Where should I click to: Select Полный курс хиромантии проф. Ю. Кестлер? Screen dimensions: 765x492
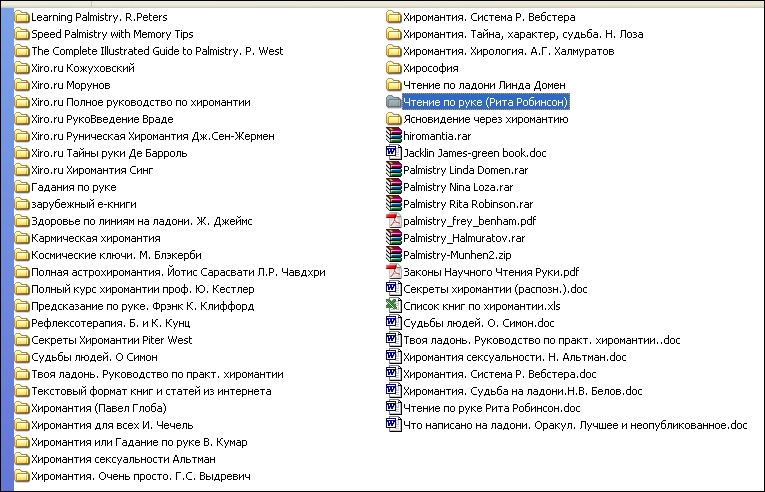[143, 289]
